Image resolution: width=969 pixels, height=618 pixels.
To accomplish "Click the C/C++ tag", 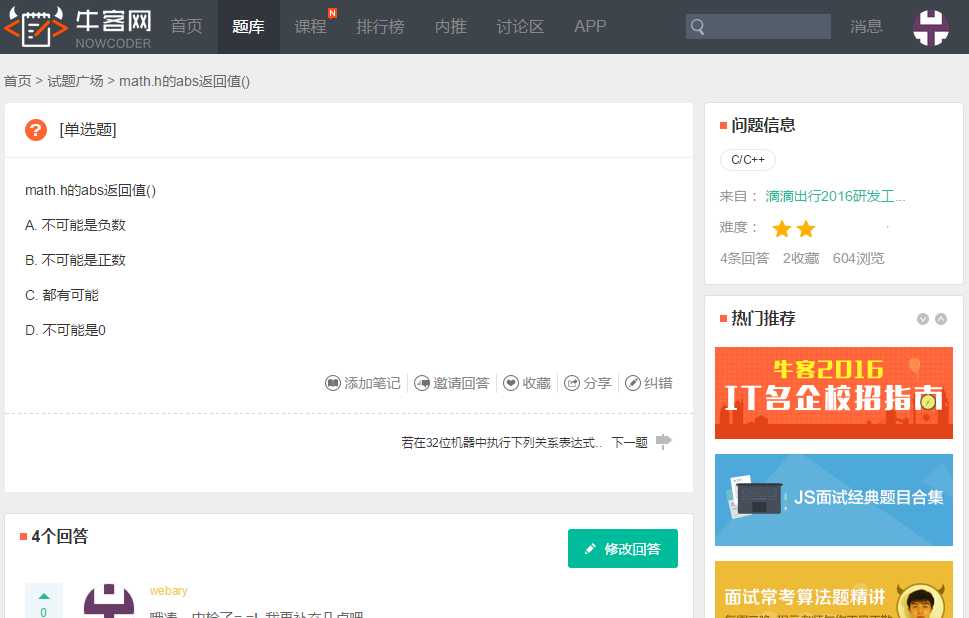I will (748, 159).
